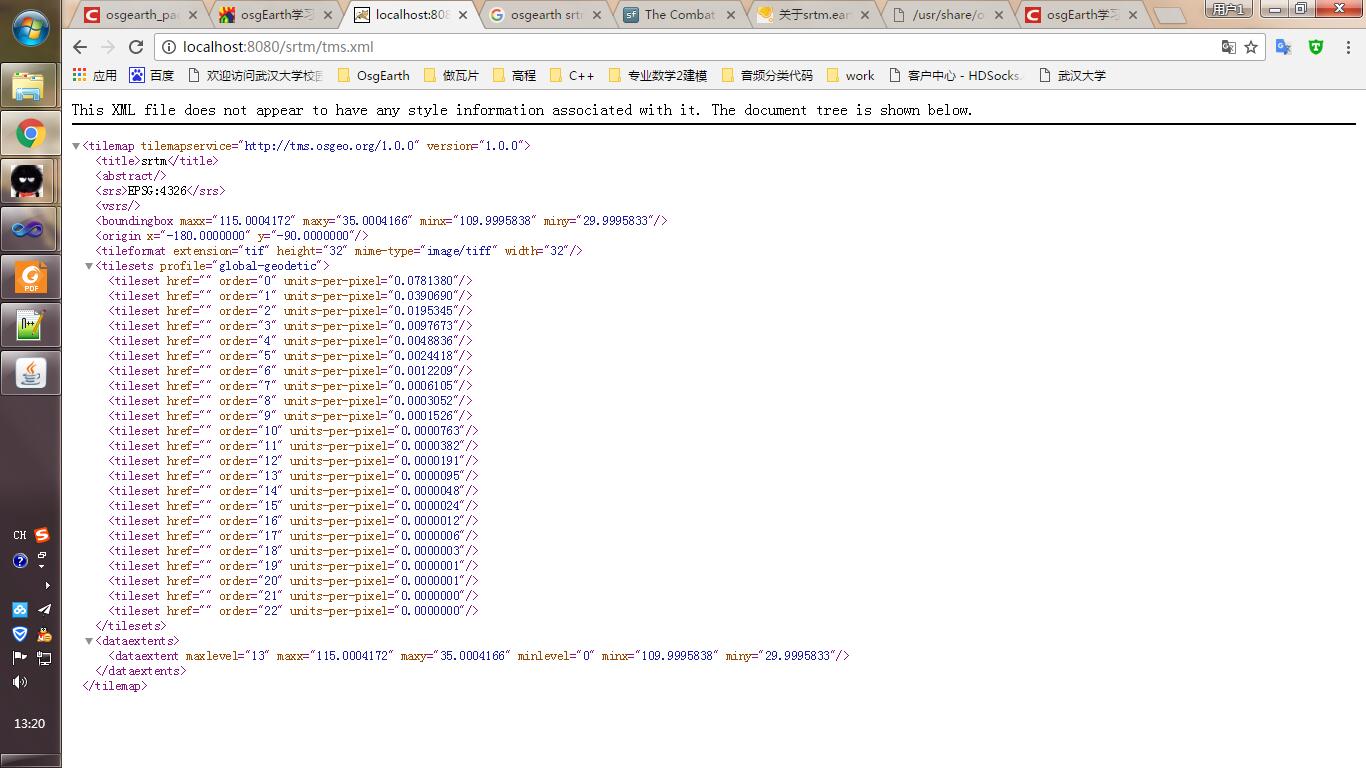1366x768 pixels.
Task: Click the browser Back arrow
Action: tap(80, 47)
